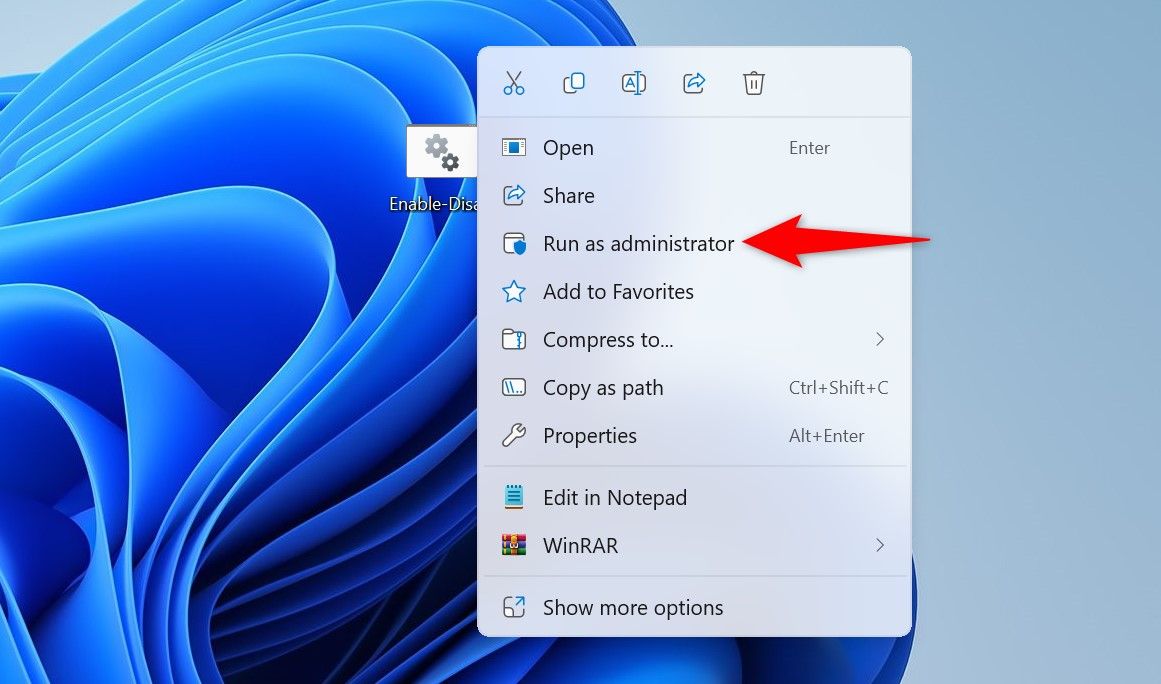This screenshot has height=684, width=1161.
Task: Expand the Compress to... submenu arrow
Action: [880, 339]
